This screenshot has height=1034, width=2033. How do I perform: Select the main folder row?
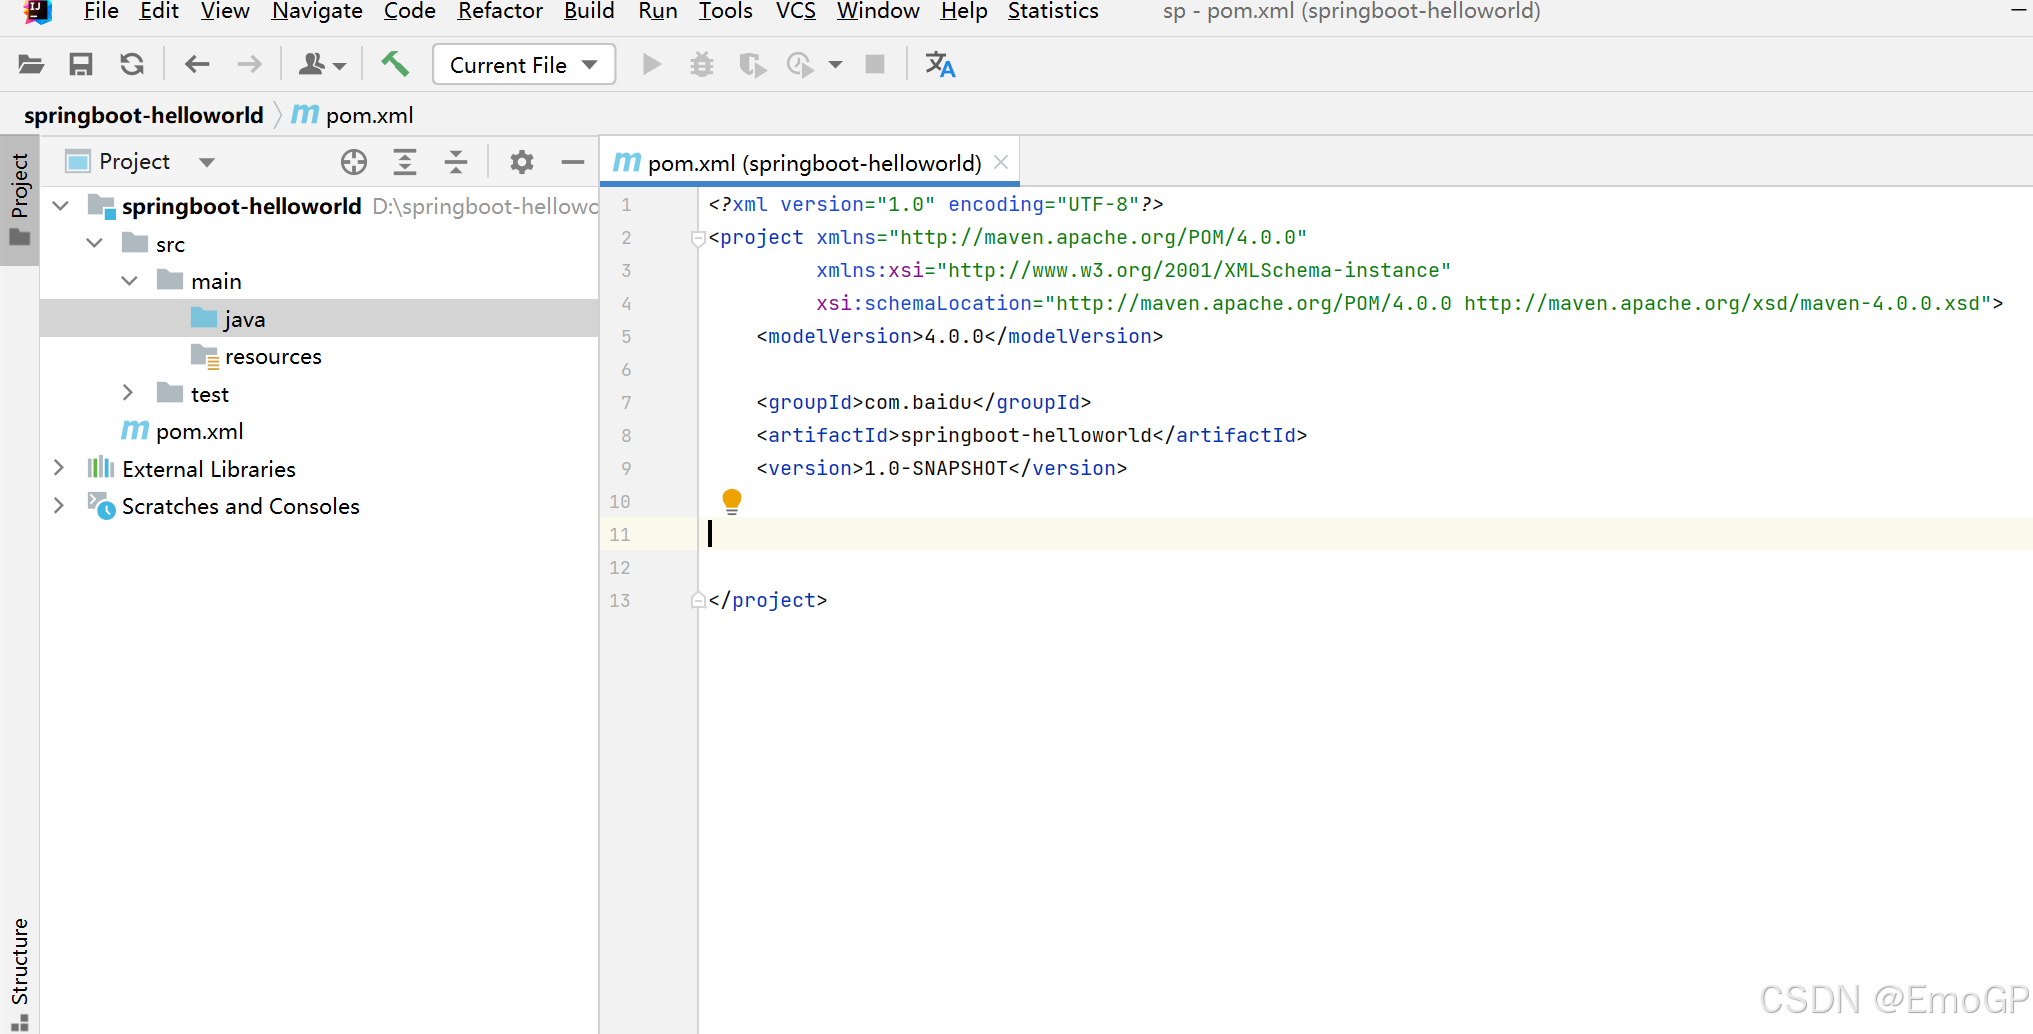(x=319, y=281)
